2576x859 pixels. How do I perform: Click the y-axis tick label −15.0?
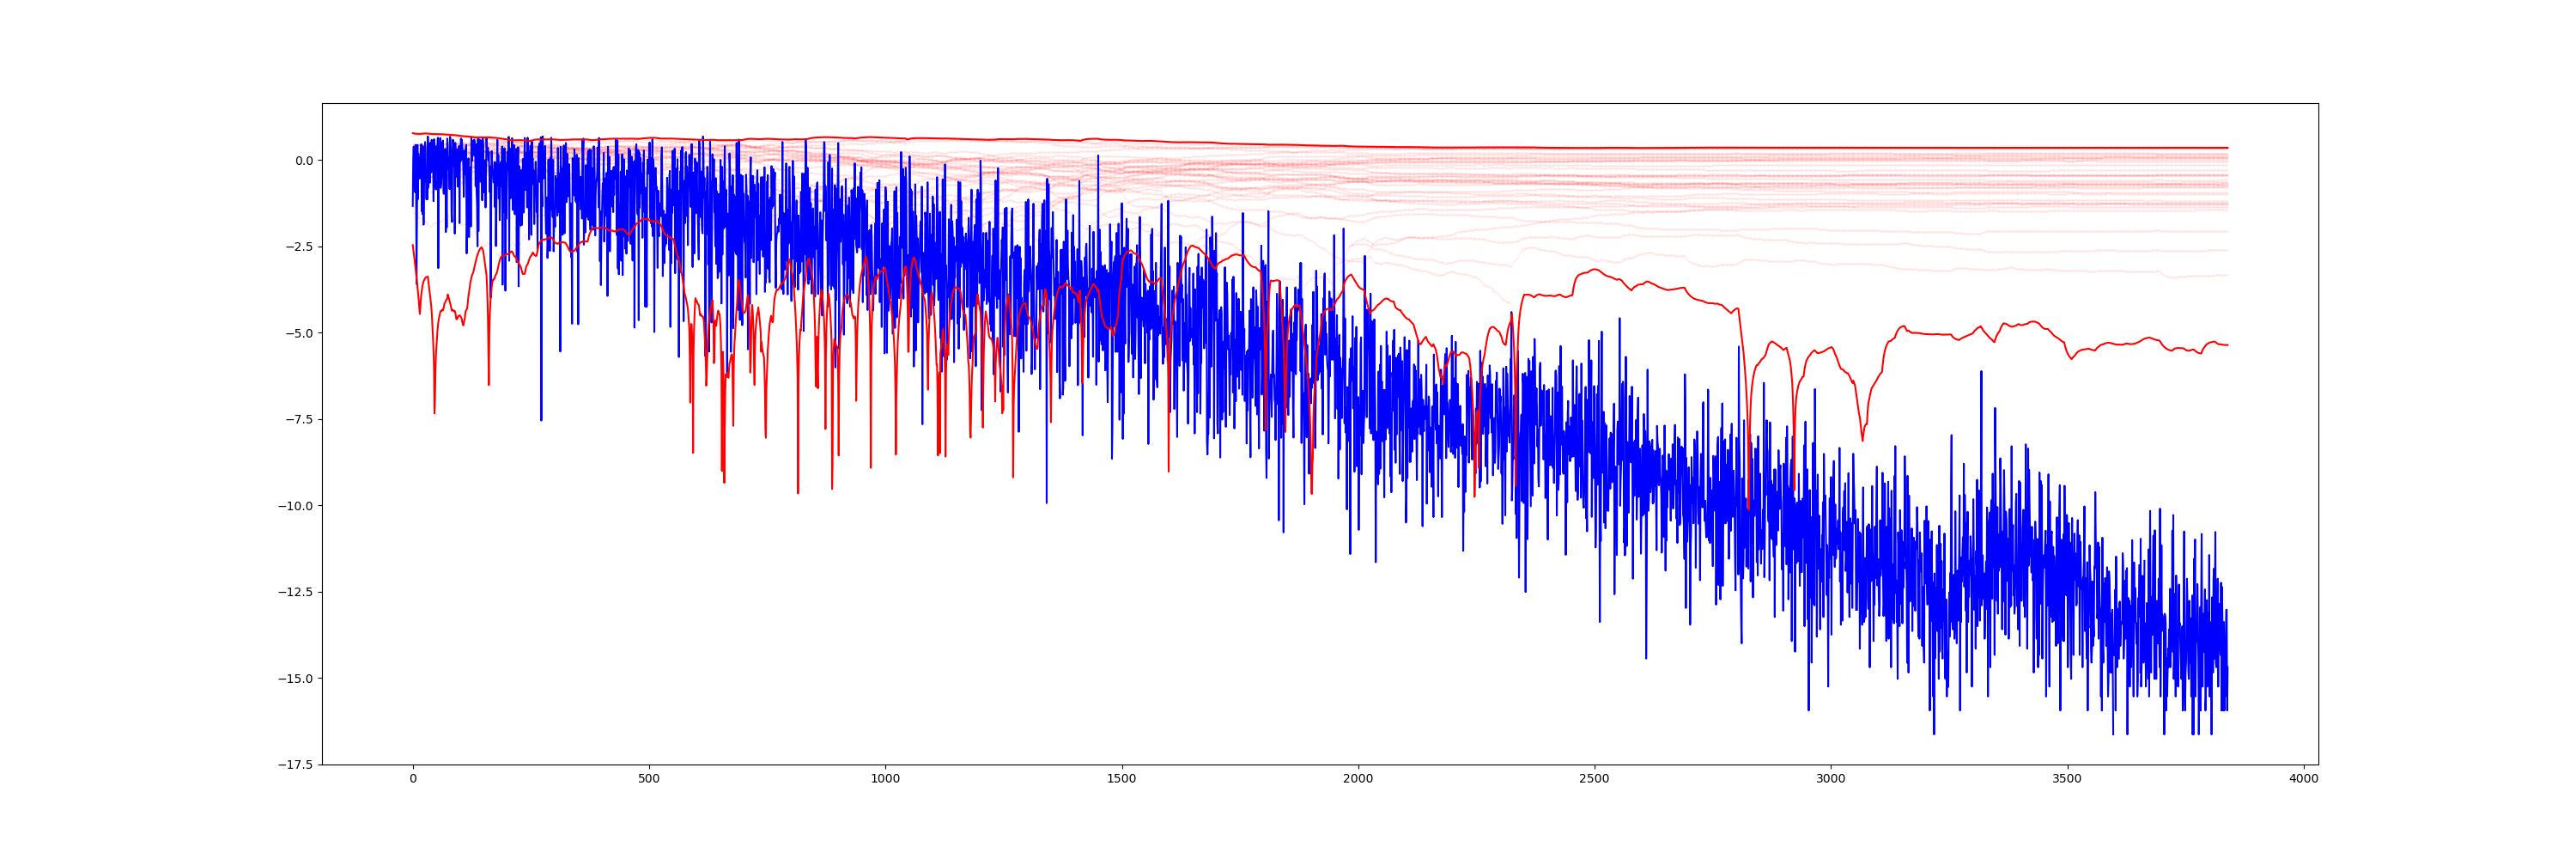[x=295, y=679]
